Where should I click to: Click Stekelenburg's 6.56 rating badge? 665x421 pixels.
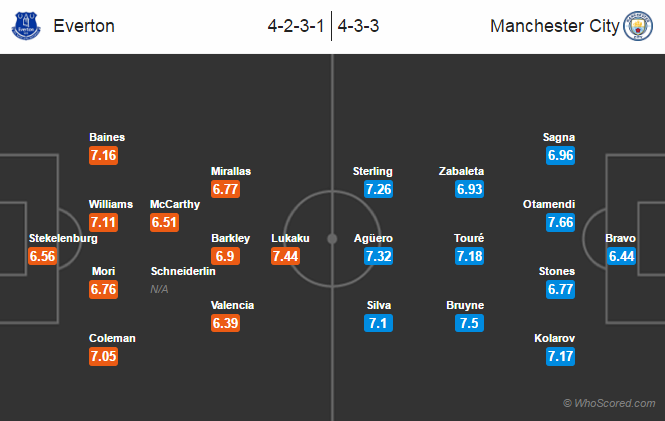point(44,256)
